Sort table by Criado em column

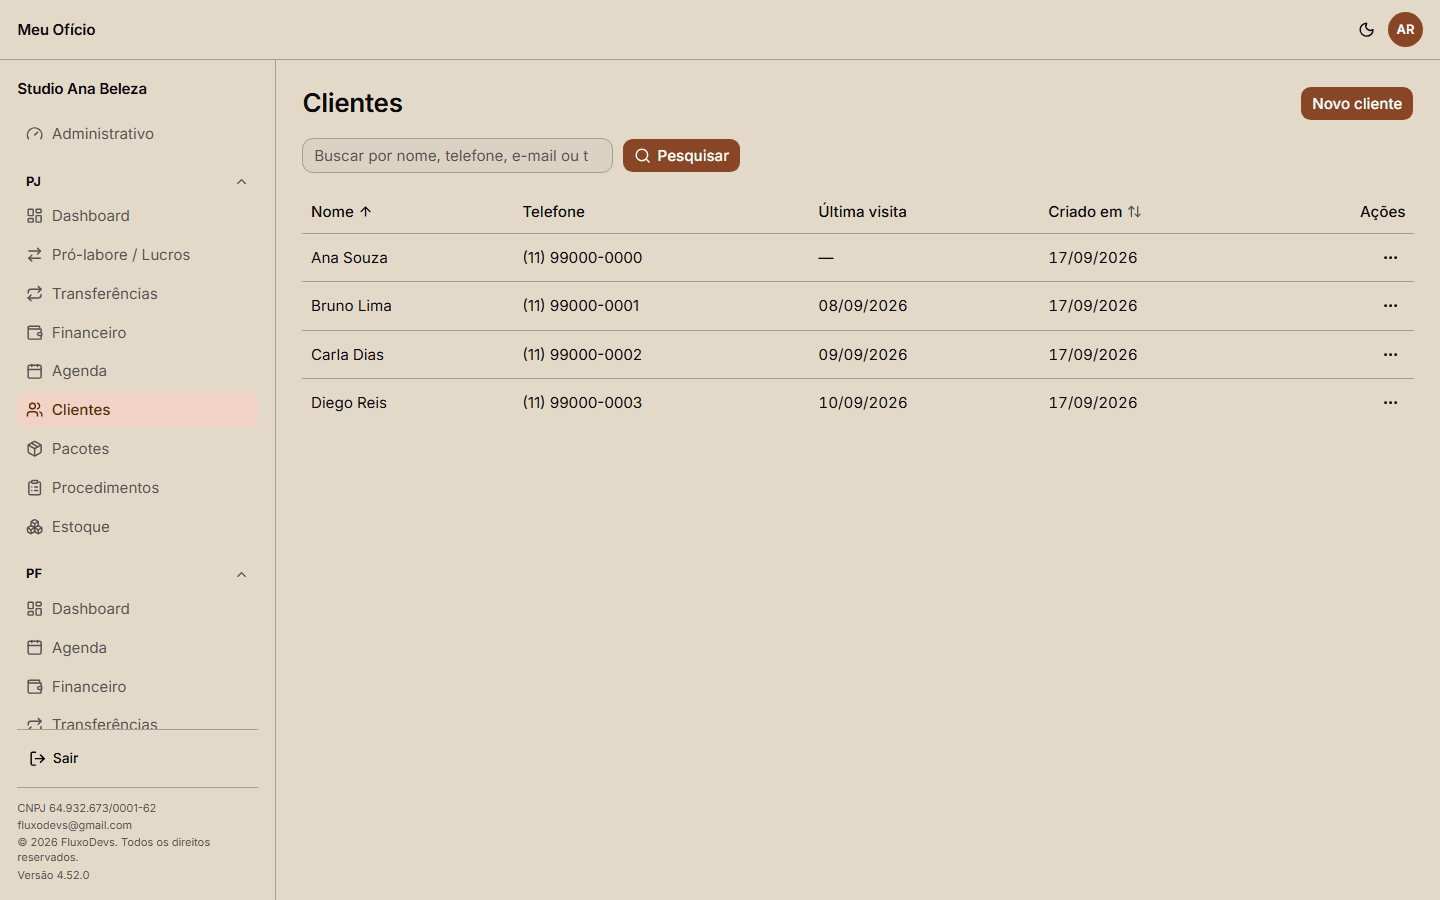pos(1095,212)
